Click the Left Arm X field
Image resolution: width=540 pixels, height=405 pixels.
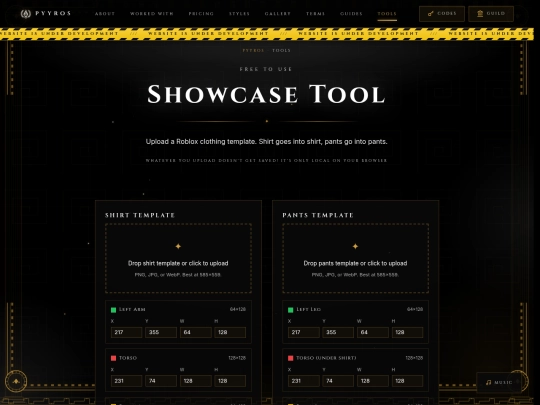coord(126,332)
